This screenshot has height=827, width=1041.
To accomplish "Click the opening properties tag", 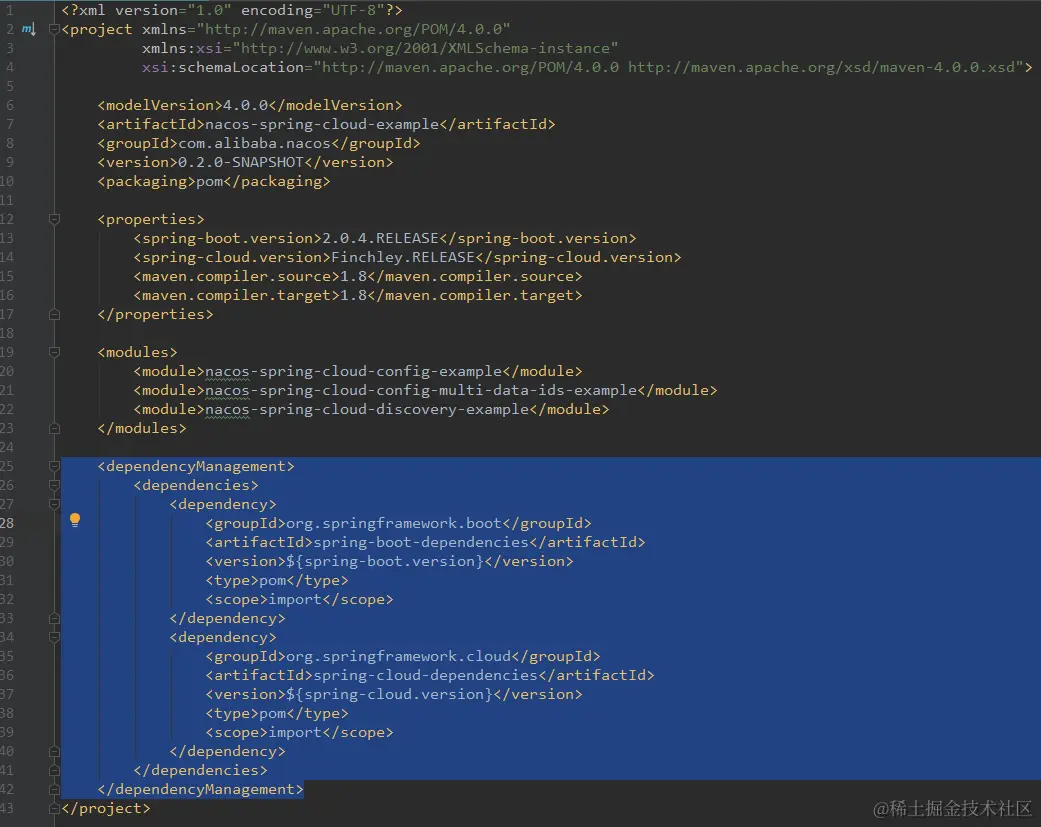I will [x=151, y=219].
